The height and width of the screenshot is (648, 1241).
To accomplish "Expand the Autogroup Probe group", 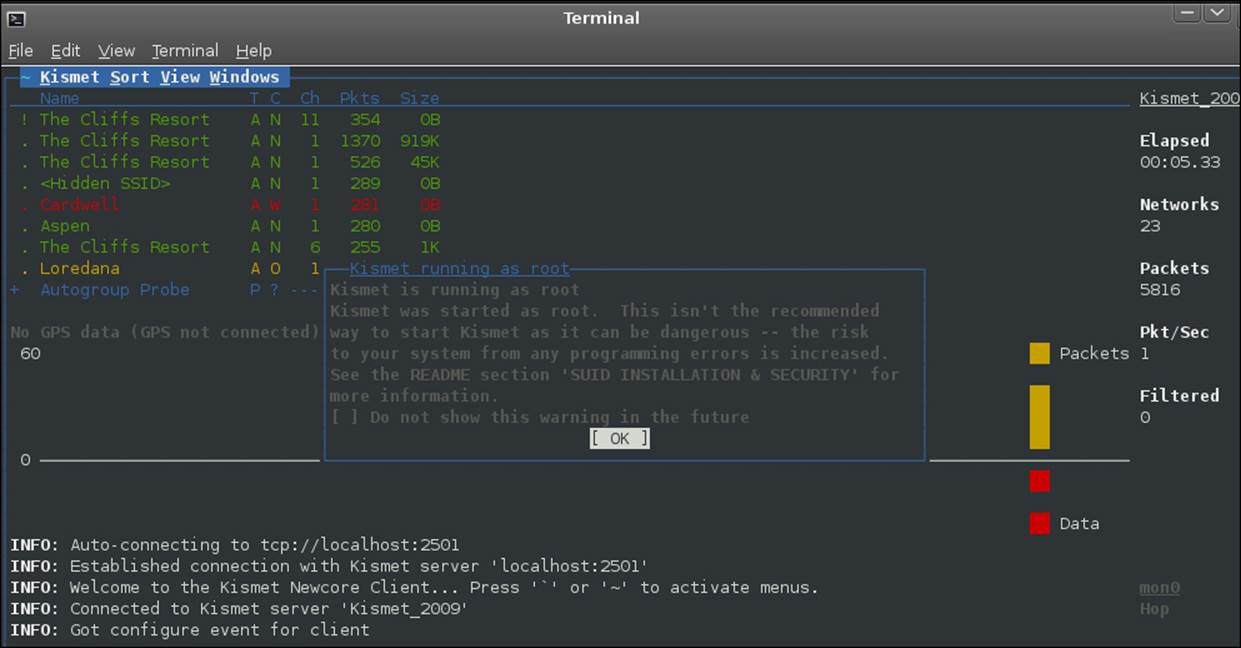I will tap(15, 290).
